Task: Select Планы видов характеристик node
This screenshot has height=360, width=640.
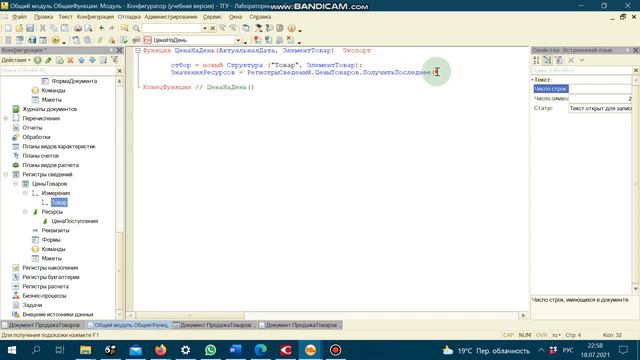Action: (x=59, y=146)
